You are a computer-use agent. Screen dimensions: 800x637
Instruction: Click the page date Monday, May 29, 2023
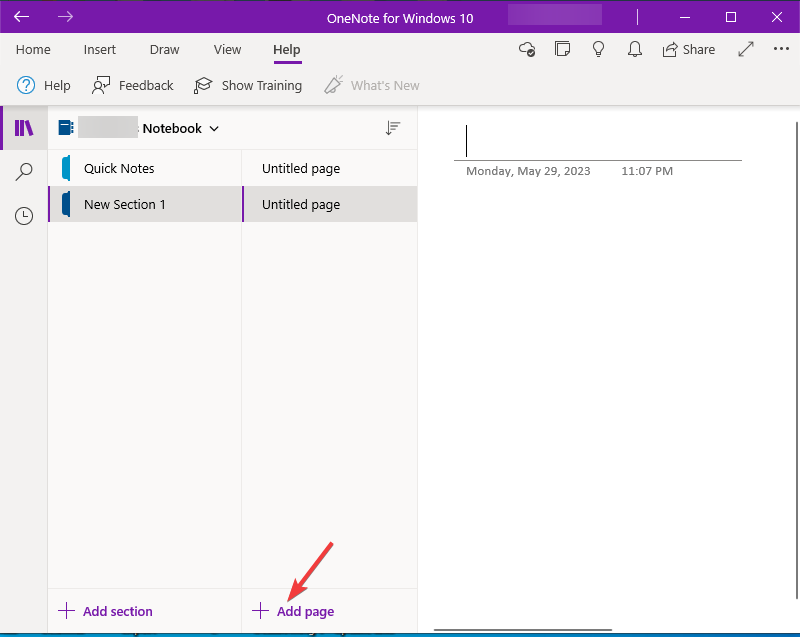pyautogui.click(x=528, y=171)
